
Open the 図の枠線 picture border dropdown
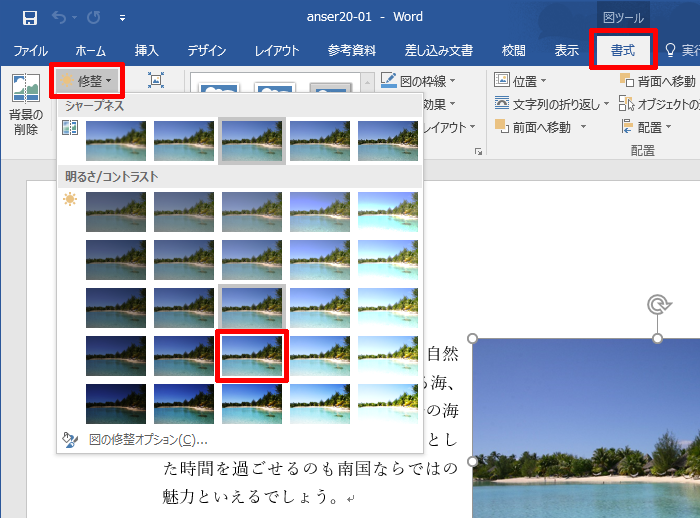[x=418, y=80]
